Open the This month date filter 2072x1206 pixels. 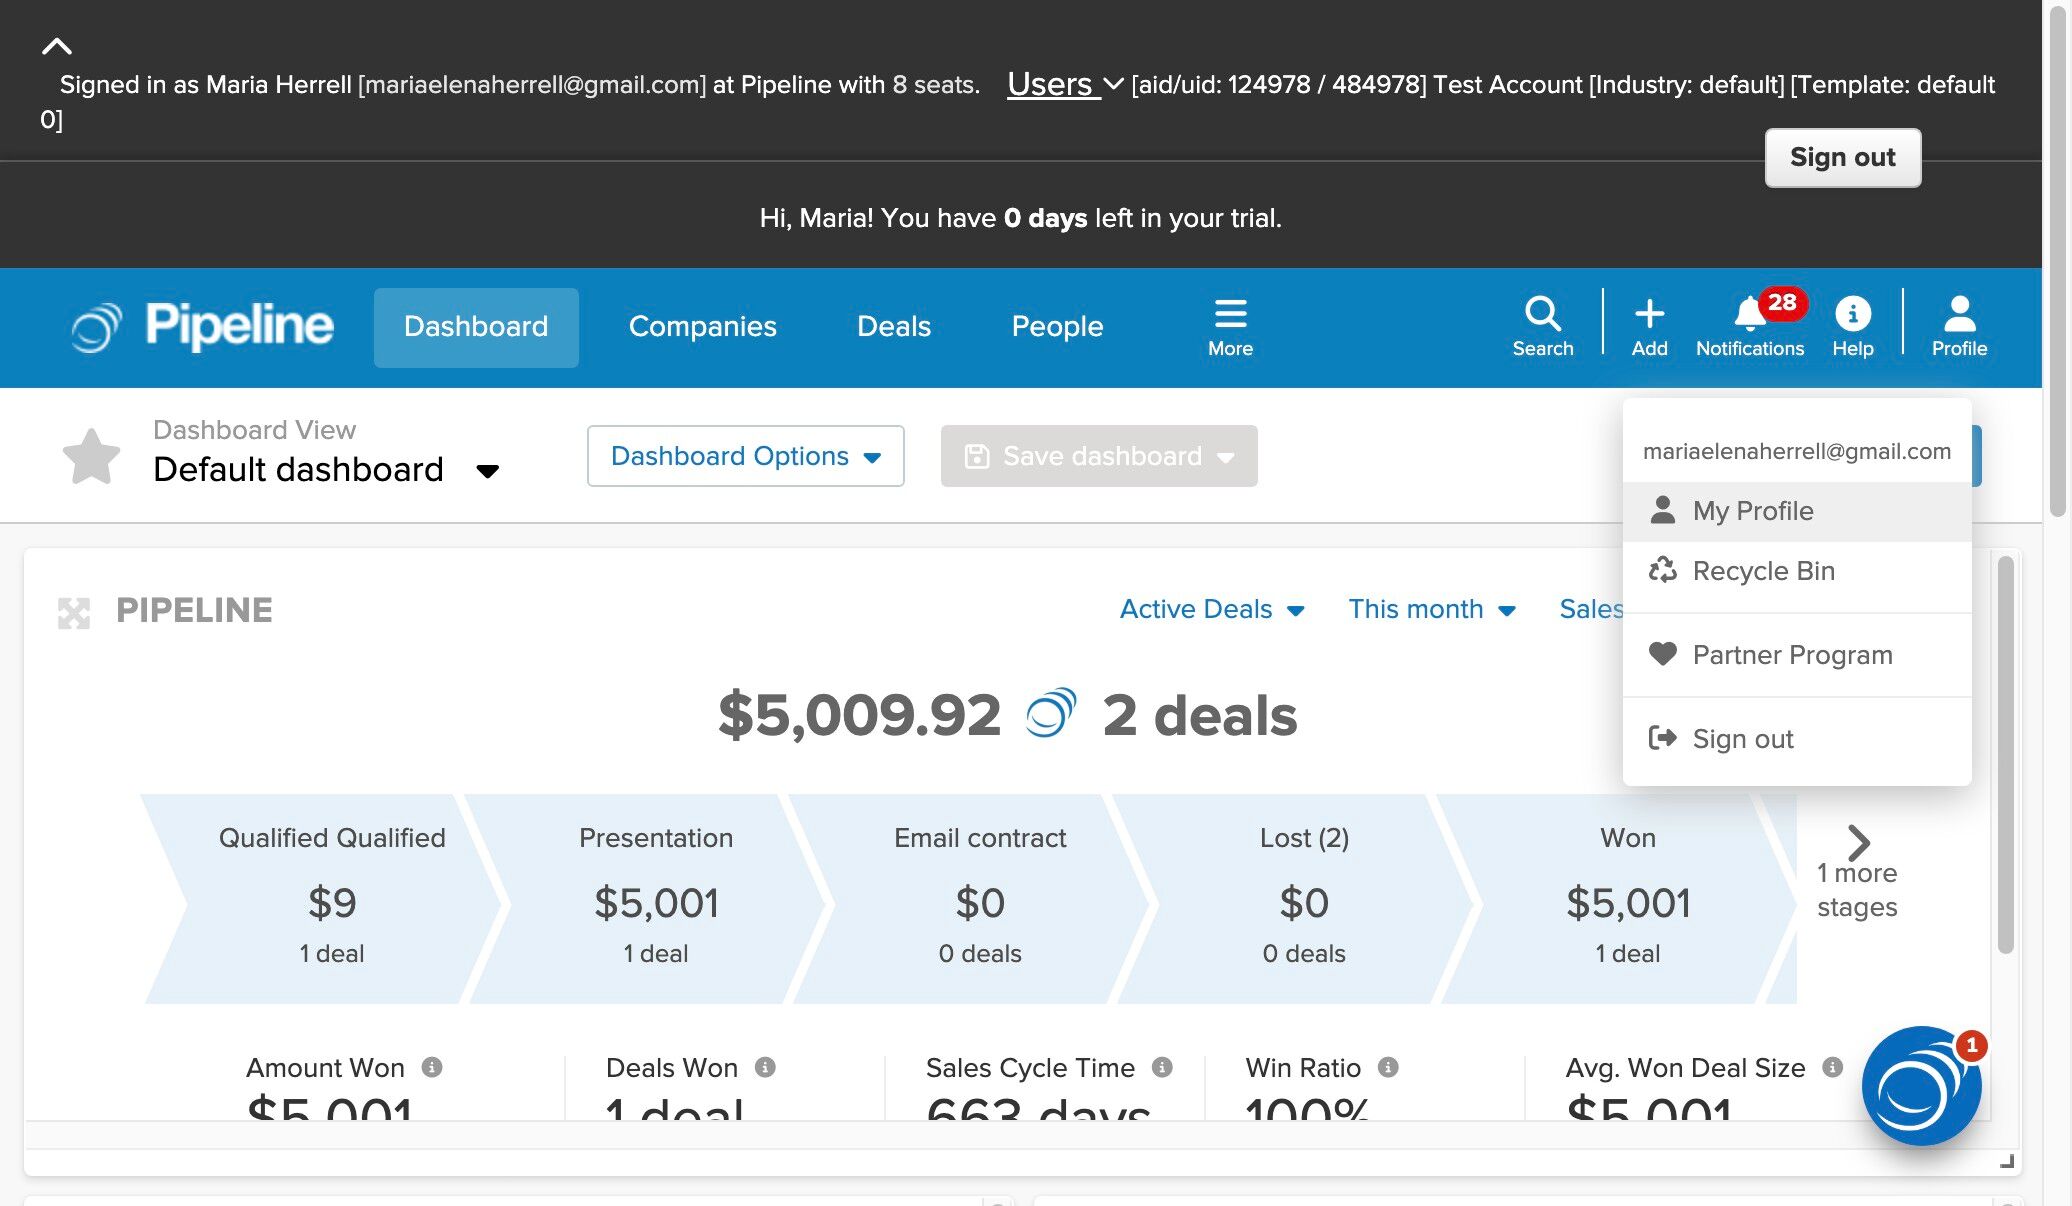pos(1431,609)
